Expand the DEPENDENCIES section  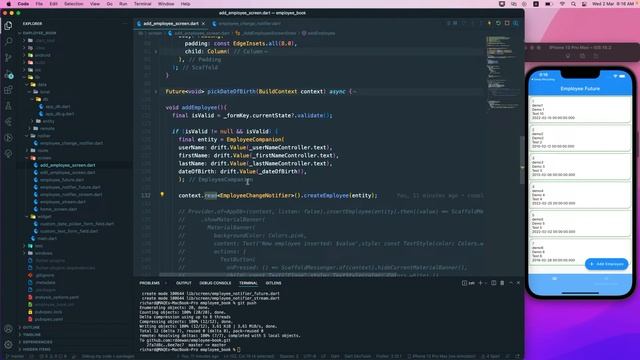tap(37, 342)
